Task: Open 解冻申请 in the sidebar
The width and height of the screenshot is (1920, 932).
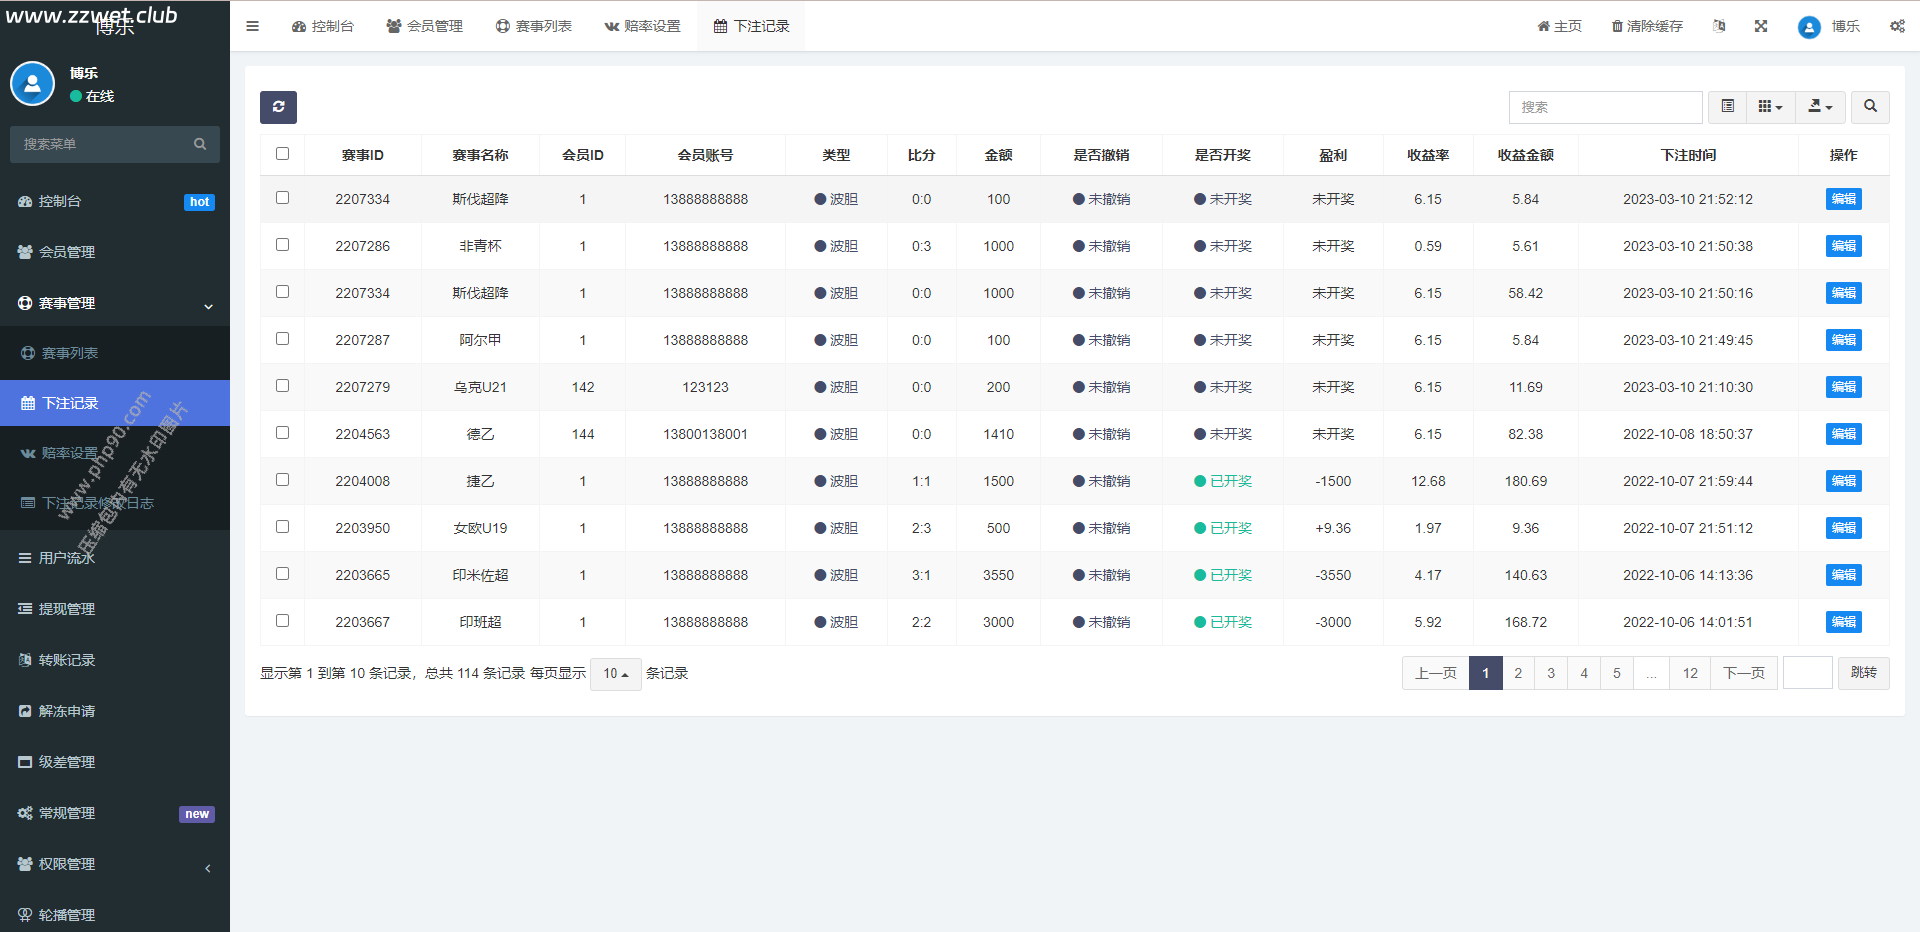Action: (115, 711)
